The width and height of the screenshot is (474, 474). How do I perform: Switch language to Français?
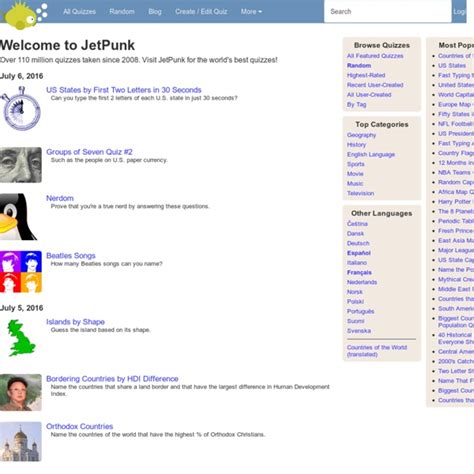pos(359,272)
